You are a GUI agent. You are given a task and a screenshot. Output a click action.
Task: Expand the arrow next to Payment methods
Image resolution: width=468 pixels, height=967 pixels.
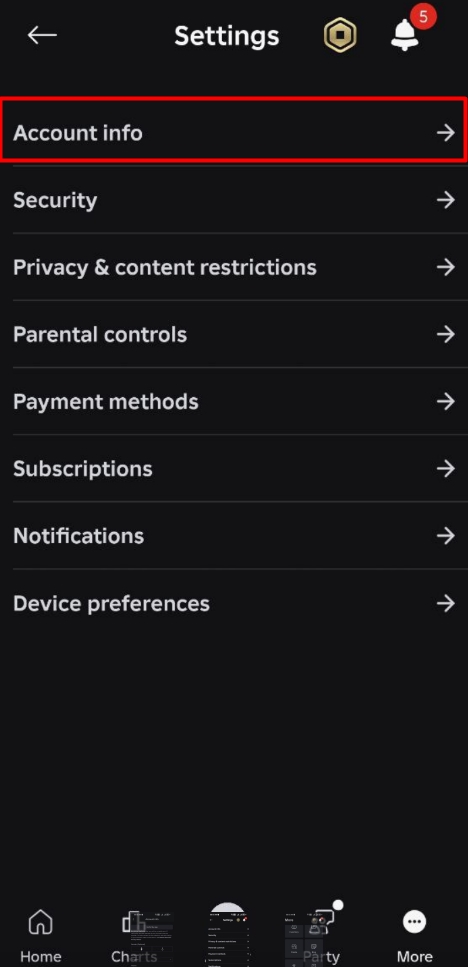tap(446, 401)
